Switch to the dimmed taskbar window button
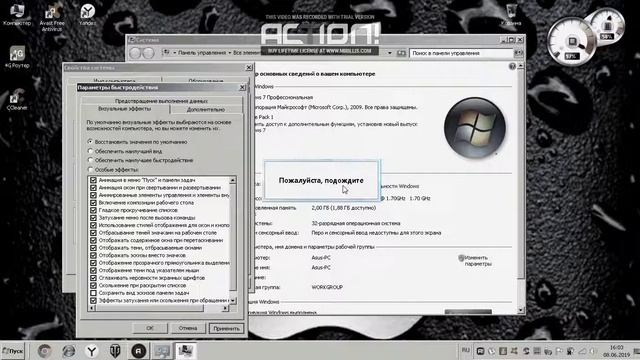Viewport: 640px width, 360px height. (162, 351)
